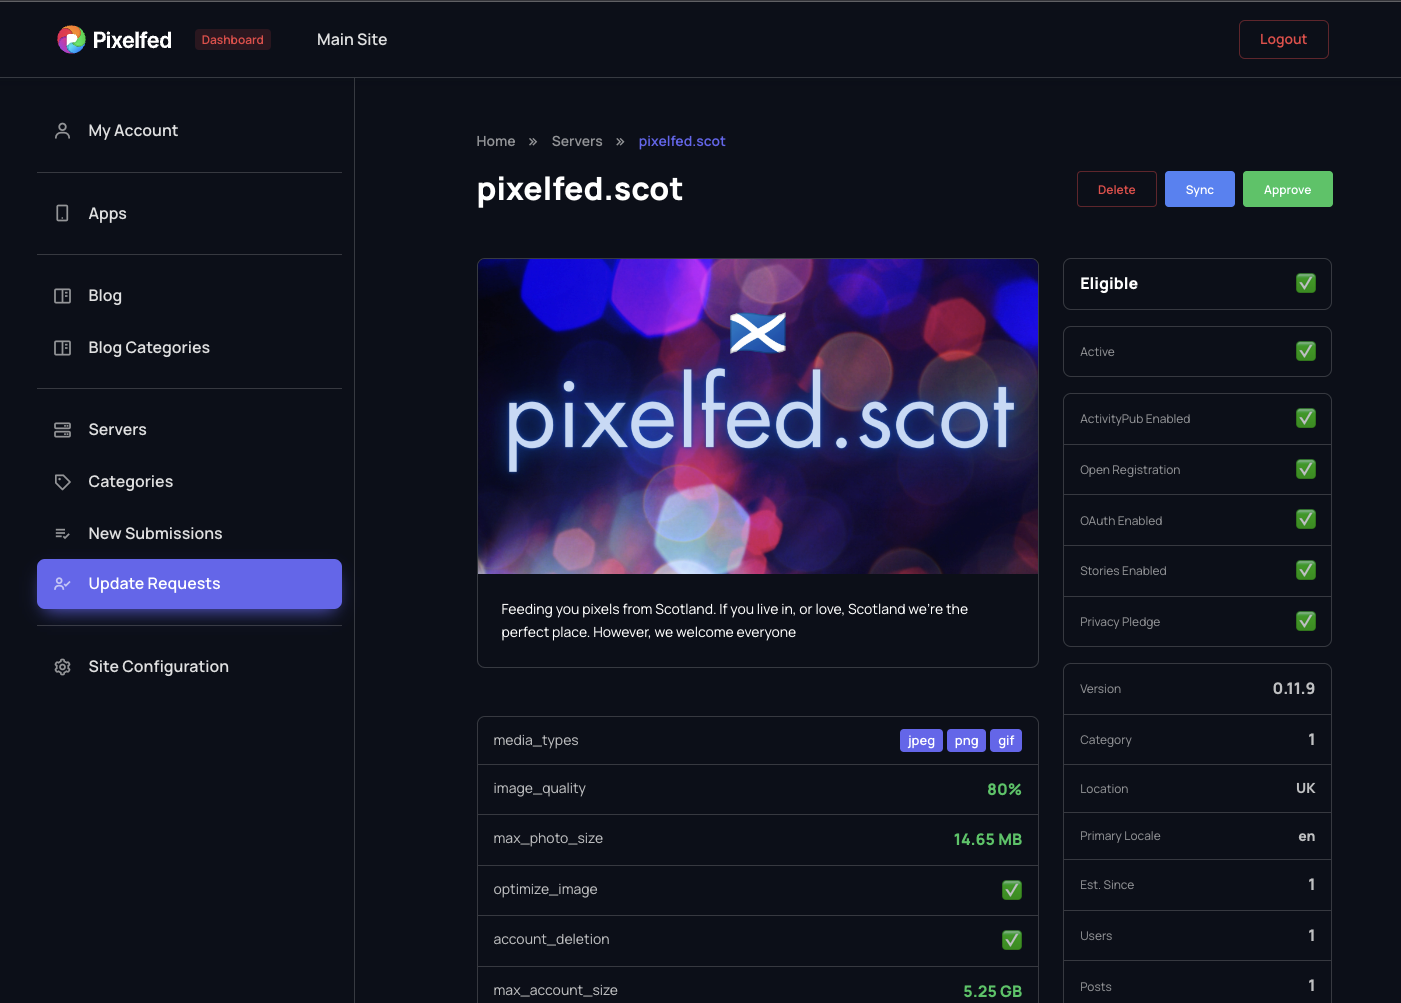The image size is (1401, 1003).
Task: Click the ActivityPub Enabled checkmark
Action: coord(1306,418)
